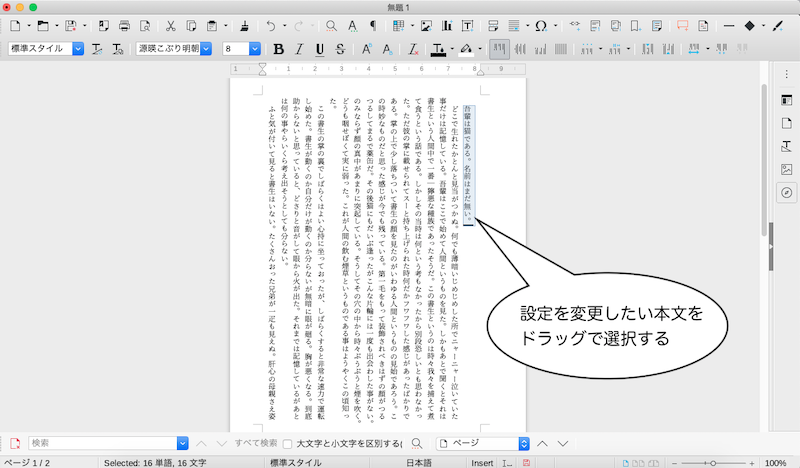Viewport: 800px width, 468px height.
Task: Toggle Formatting Marks with the pilcrow icon
Action: [373, 26]
